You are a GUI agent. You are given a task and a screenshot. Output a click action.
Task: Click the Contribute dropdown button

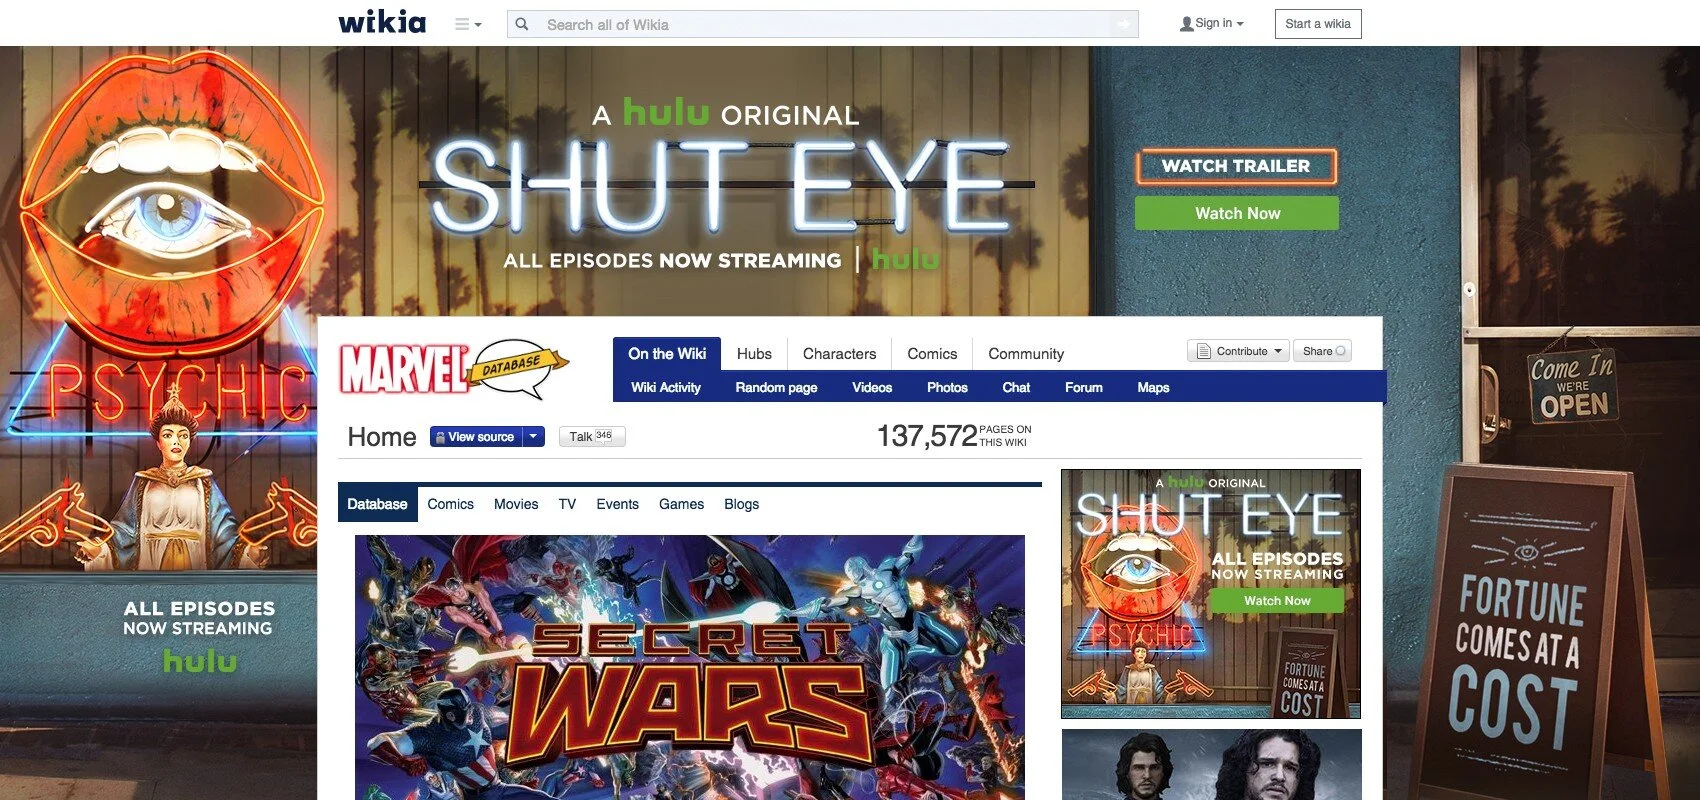pyautogui.click(x=1238, y=351)
